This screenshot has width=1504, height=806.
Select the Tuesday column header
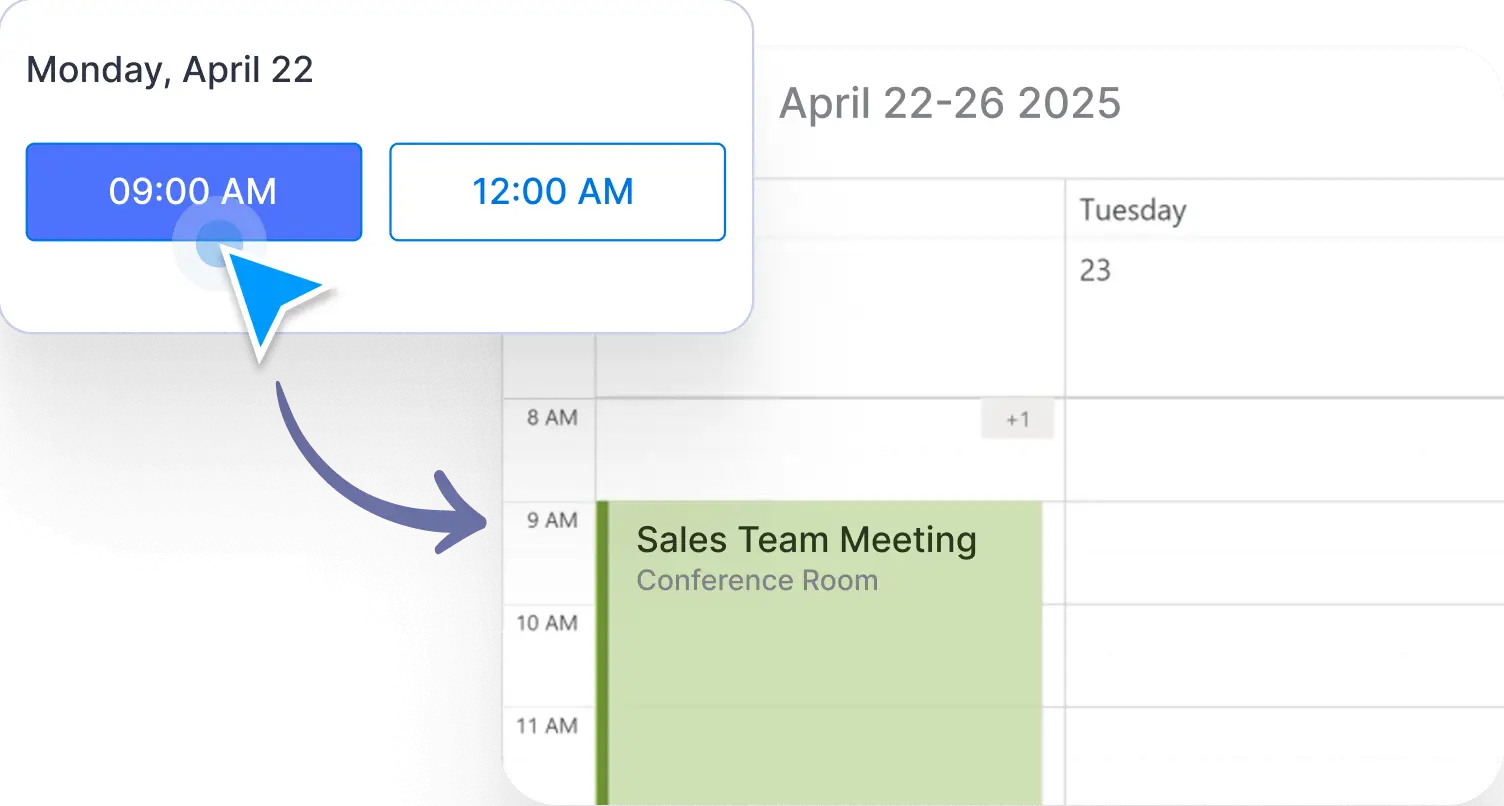coord(1132,210)
